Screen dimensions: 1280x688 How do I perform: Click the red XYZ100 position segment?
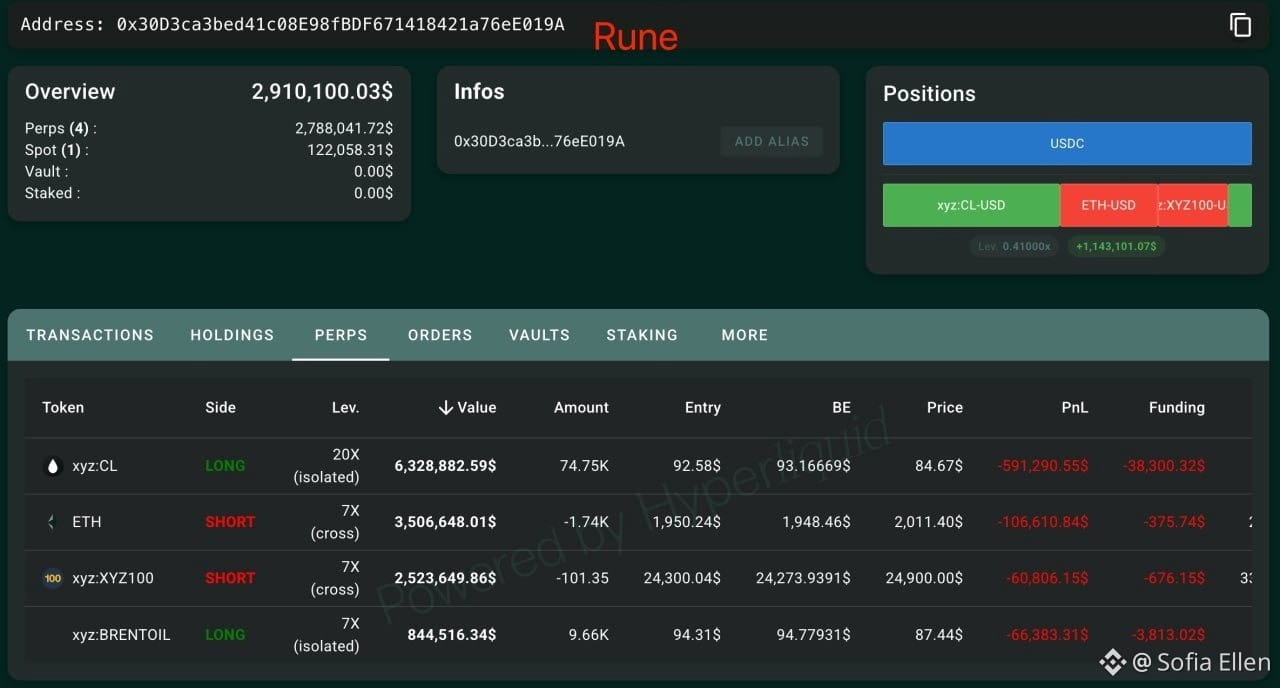point(1193,205)
